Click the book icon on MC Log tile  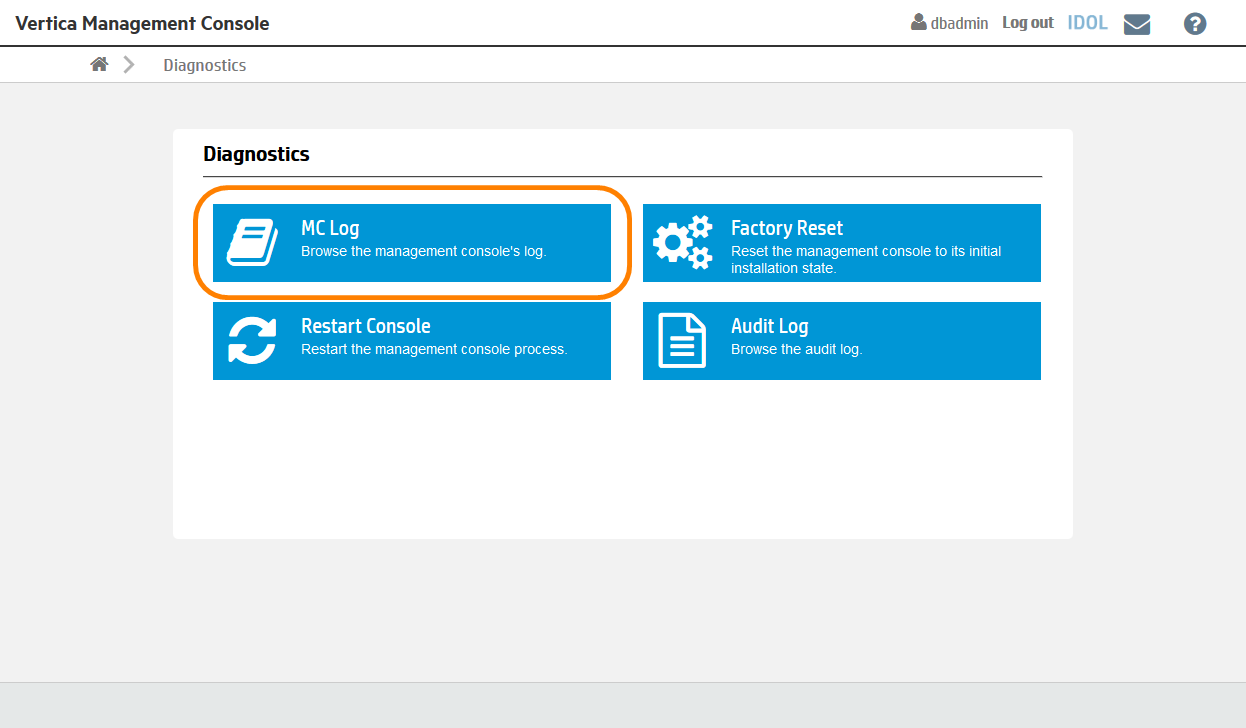click(252, 243)
